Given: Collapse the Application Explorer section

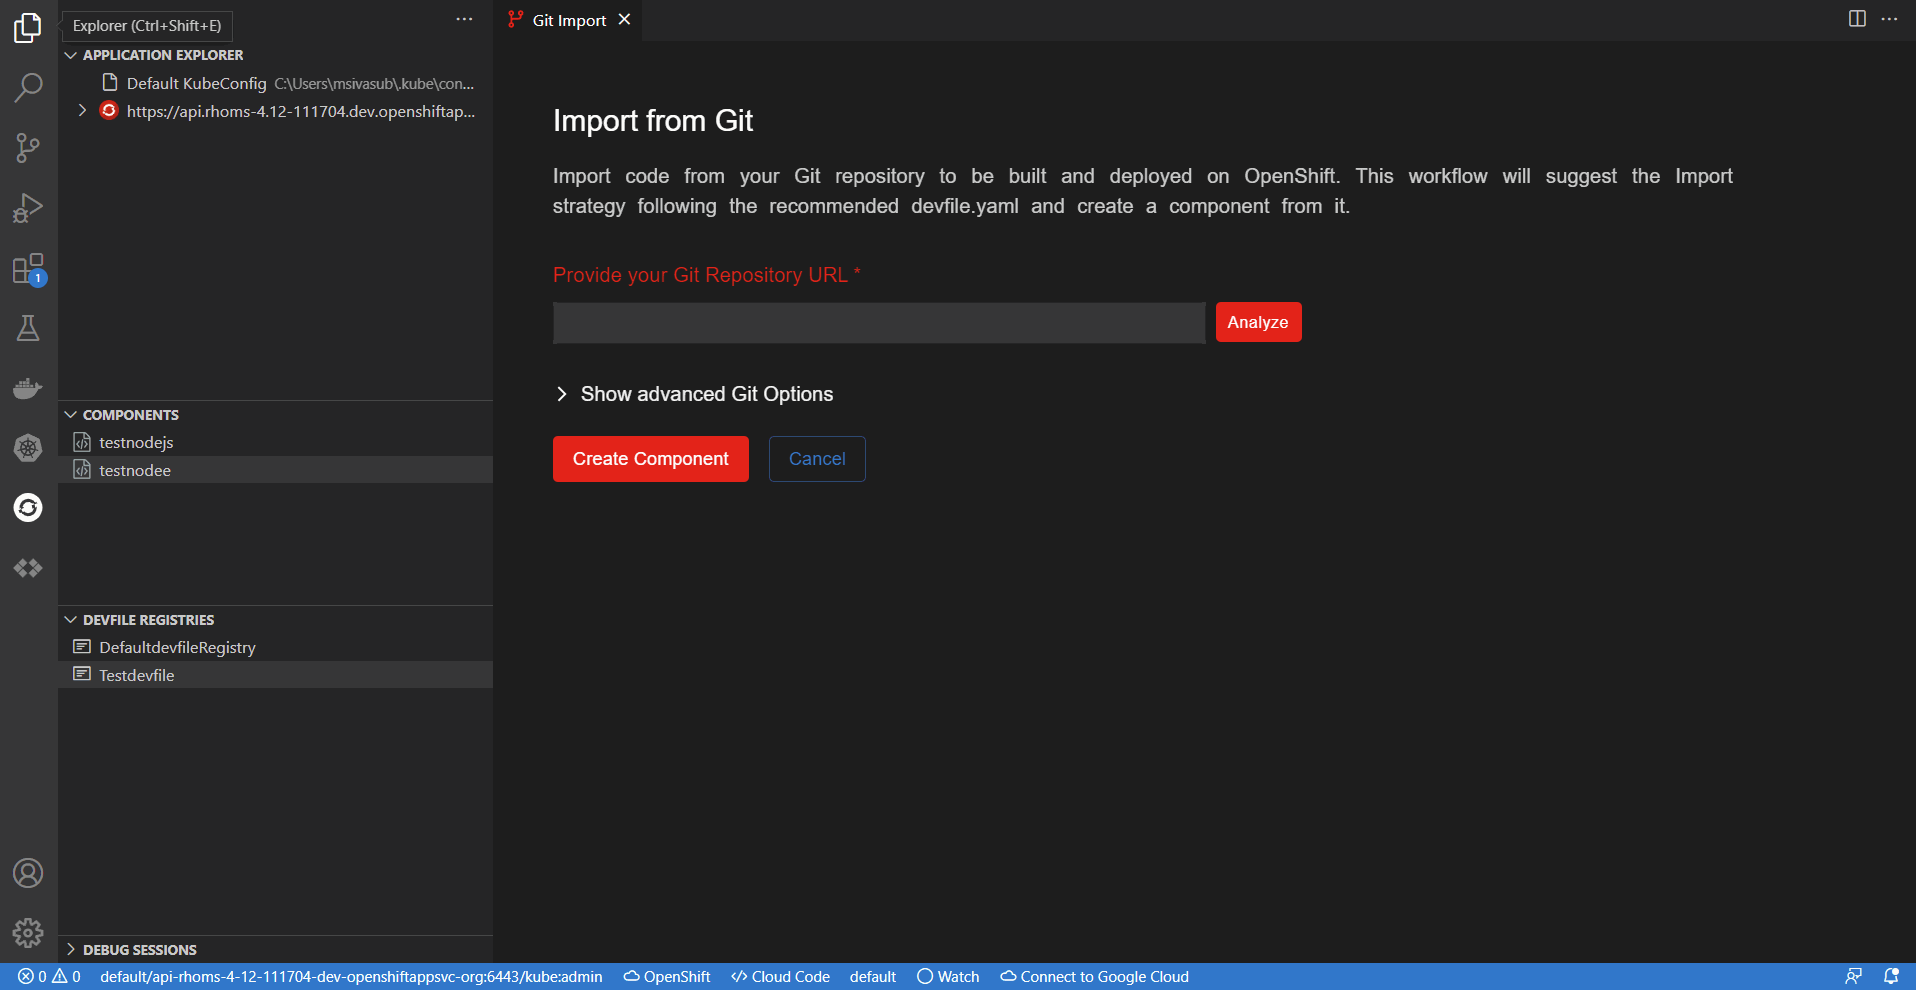Looking at the screenshot, I should (71, 55).
